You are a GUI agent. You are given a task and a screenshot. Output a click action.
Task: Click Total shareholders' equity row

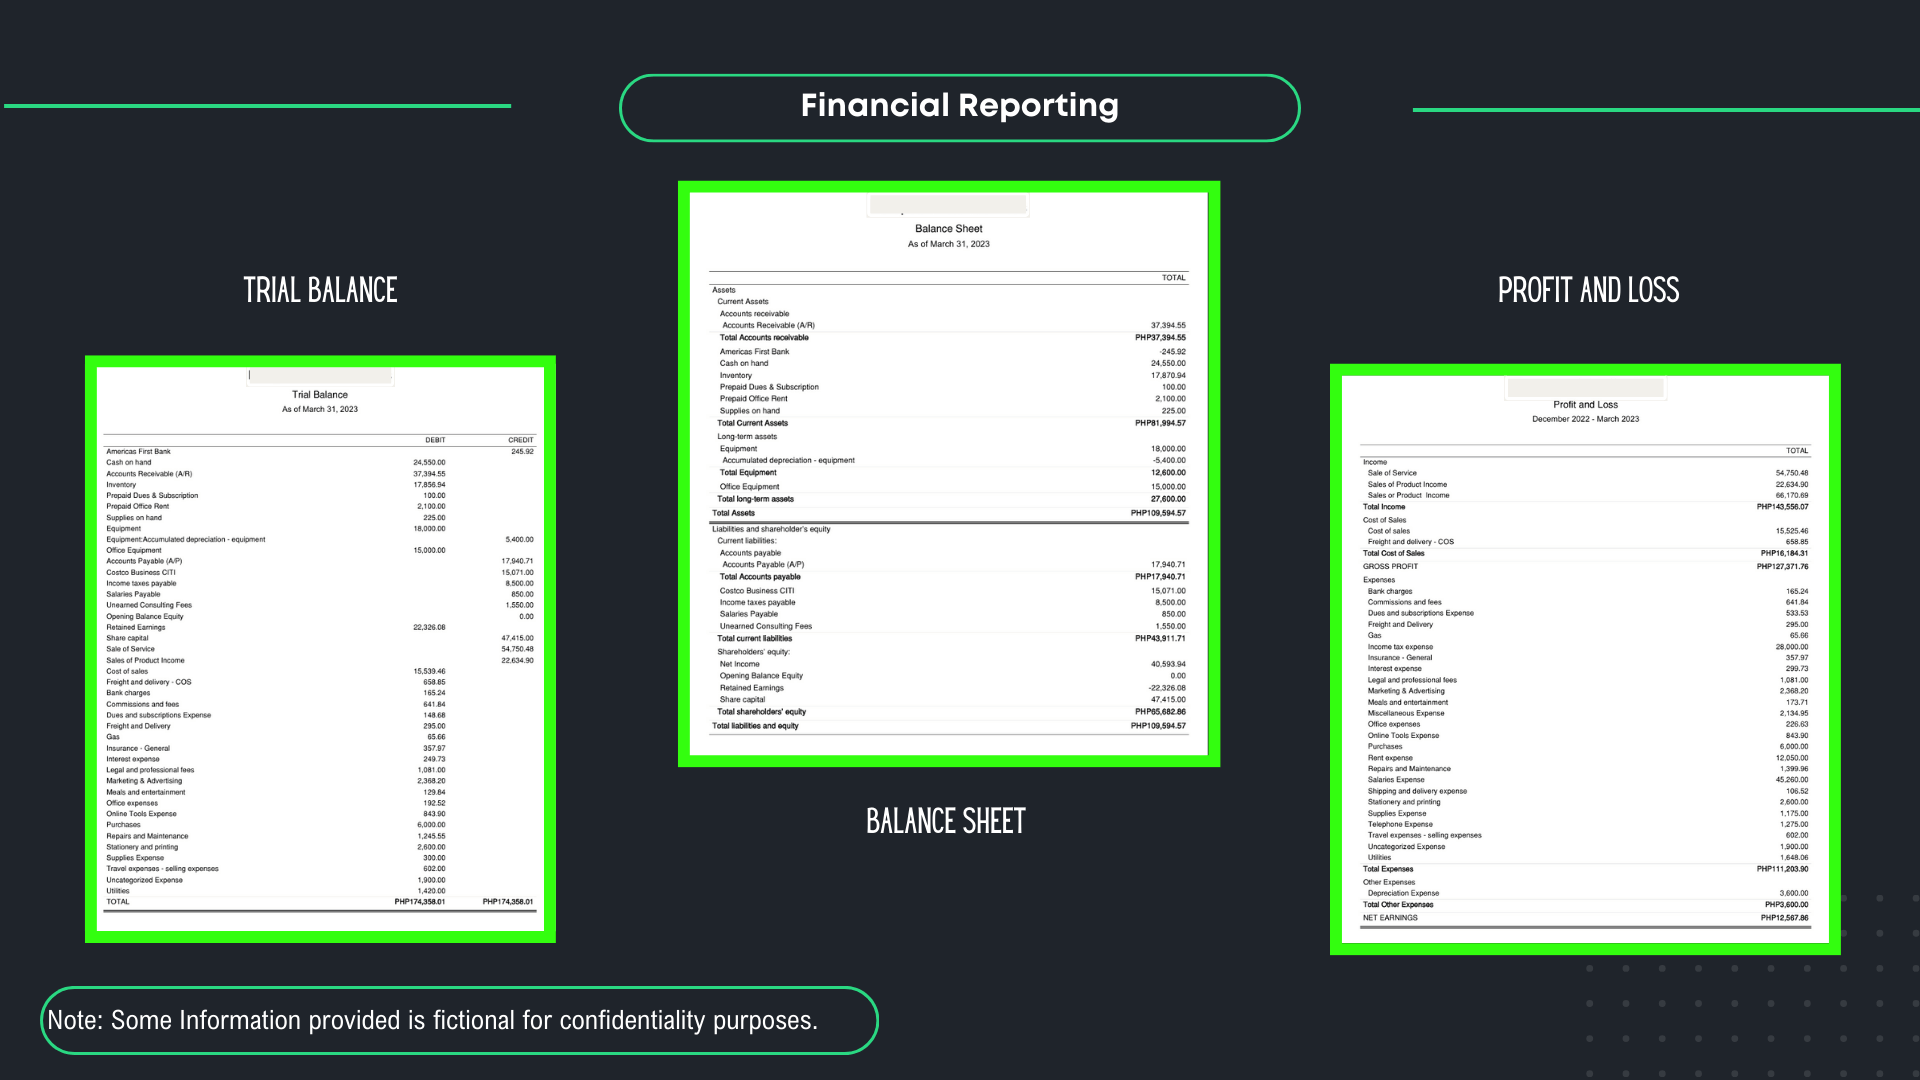click(948, 712)
